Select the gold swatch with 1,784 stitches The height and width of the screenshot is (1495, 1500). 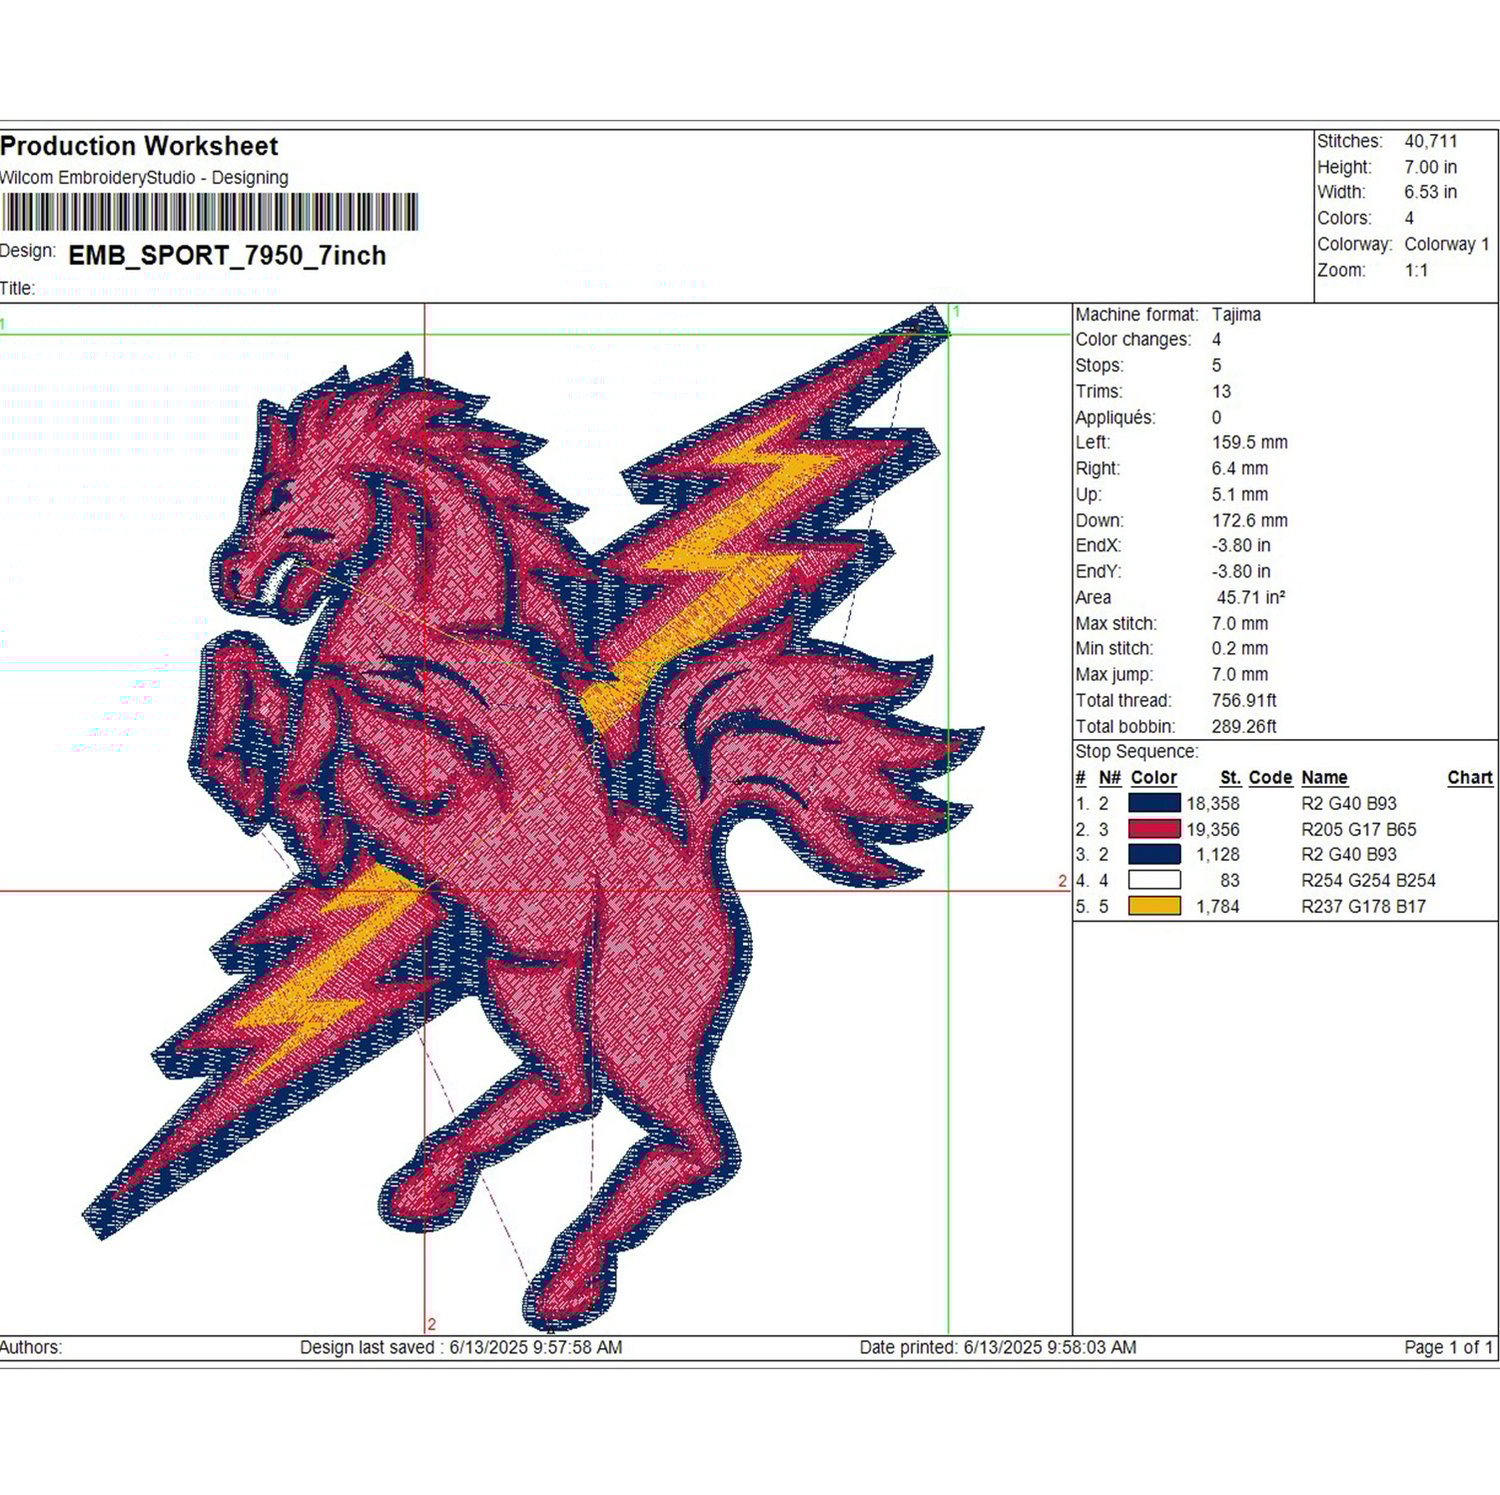pyautogui.click(x=1154, y=906)
